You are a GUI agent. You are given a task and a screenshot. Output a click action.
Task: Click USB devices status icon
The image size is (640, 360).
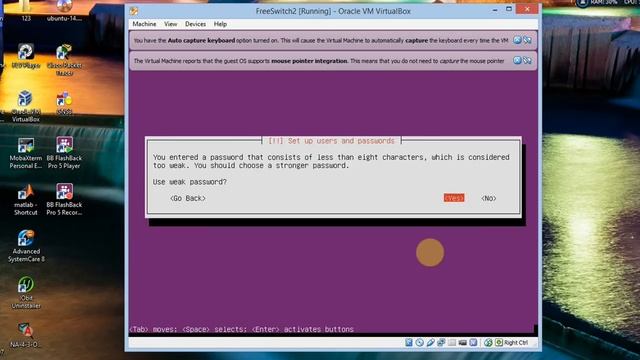tap(430, 342)
